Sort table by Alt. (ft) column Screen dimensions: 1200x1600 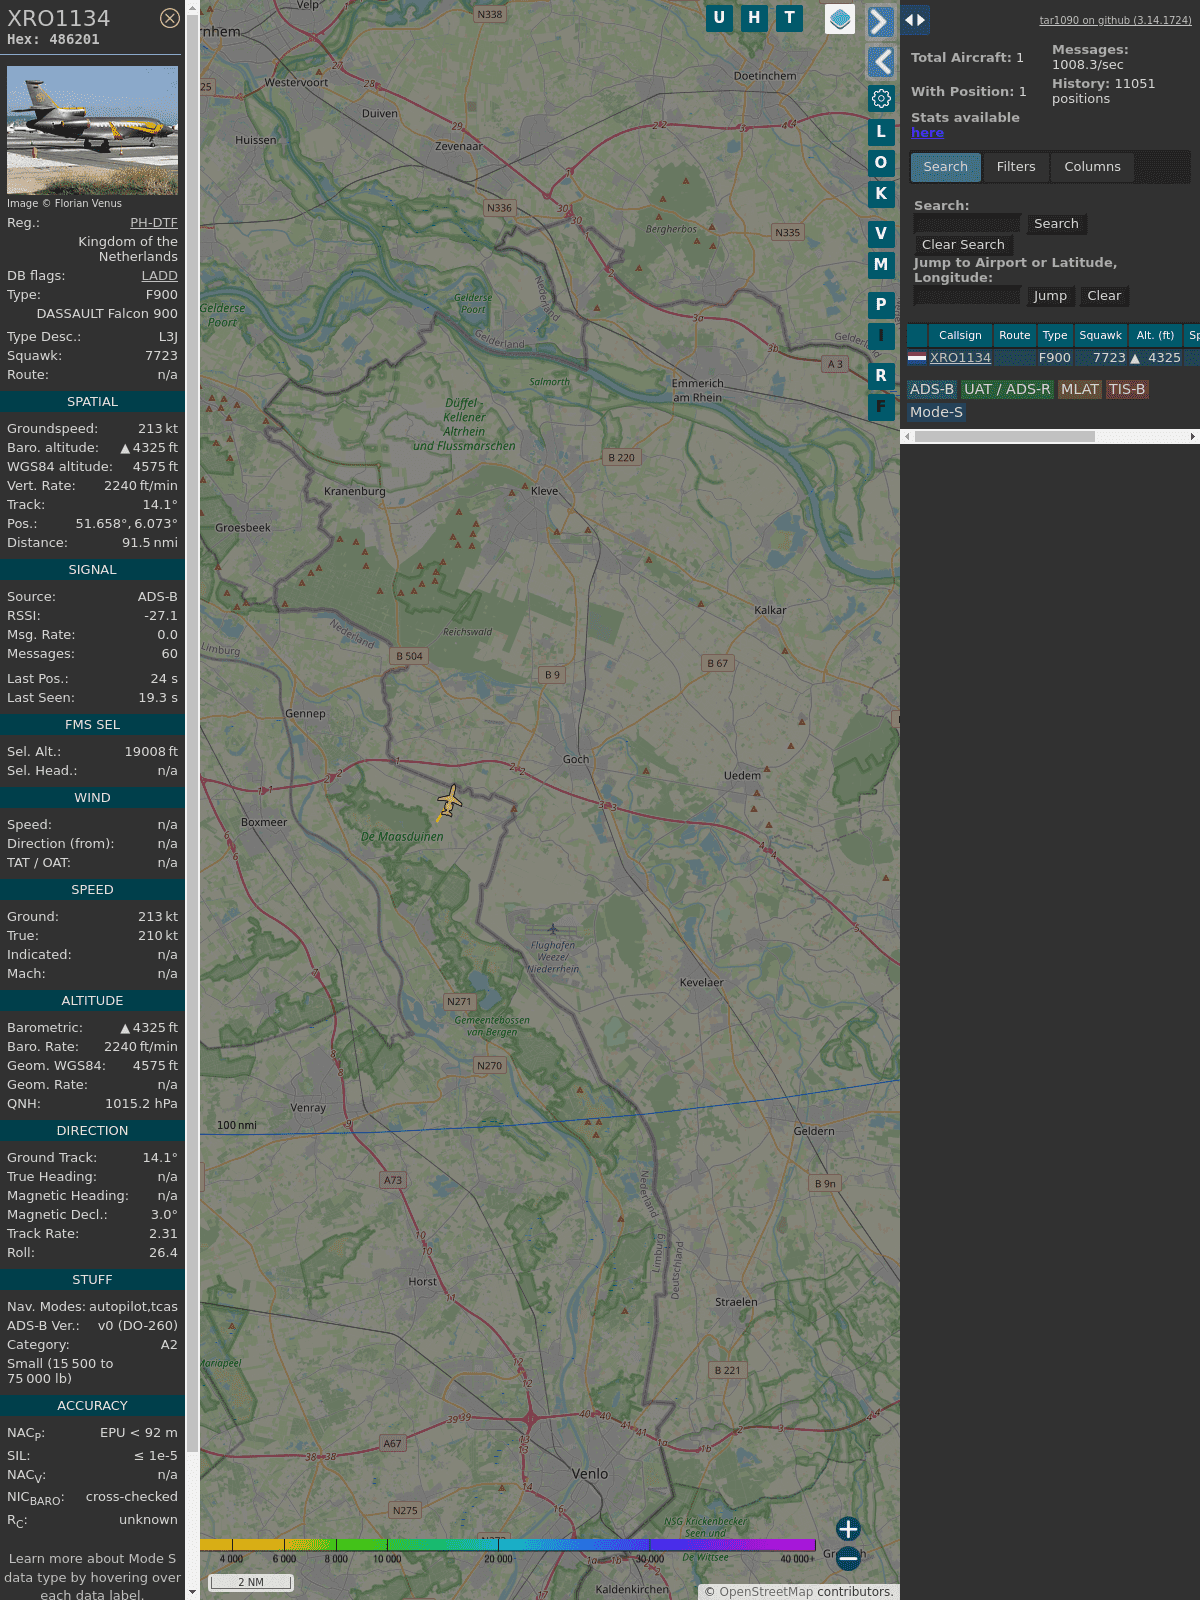[x=1155, y=336]
